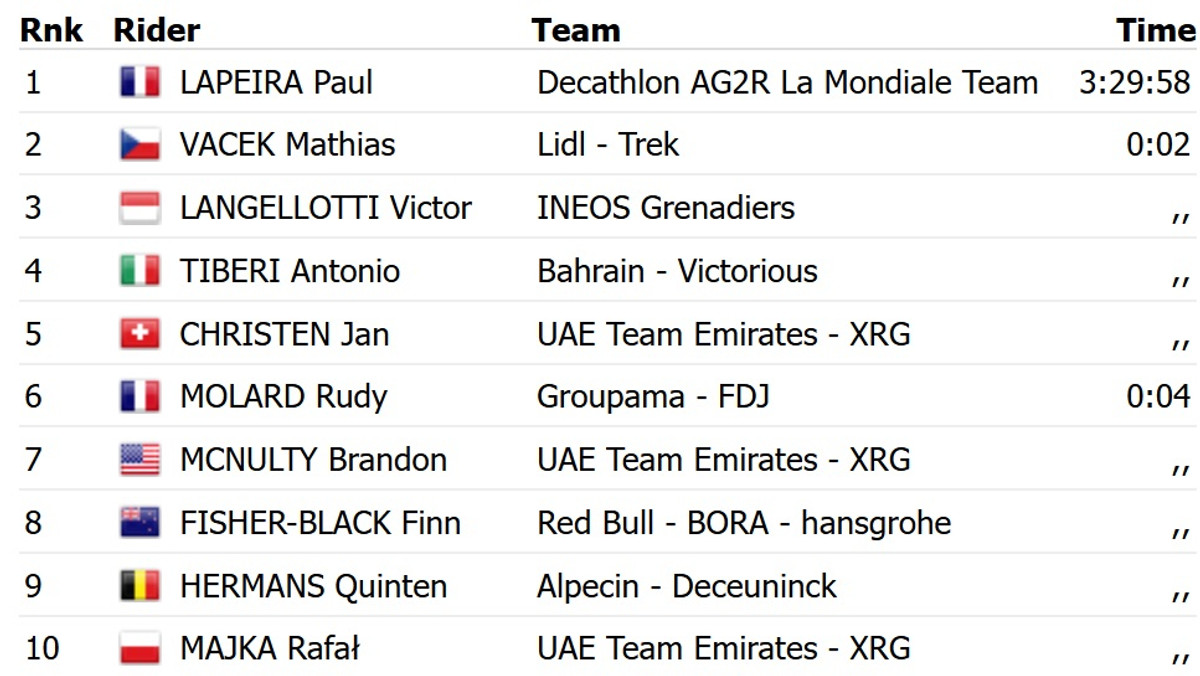Open INEOS Grenadiers team link
Image resolution: width=1200 pixels, height=676 pixels.
666,208
